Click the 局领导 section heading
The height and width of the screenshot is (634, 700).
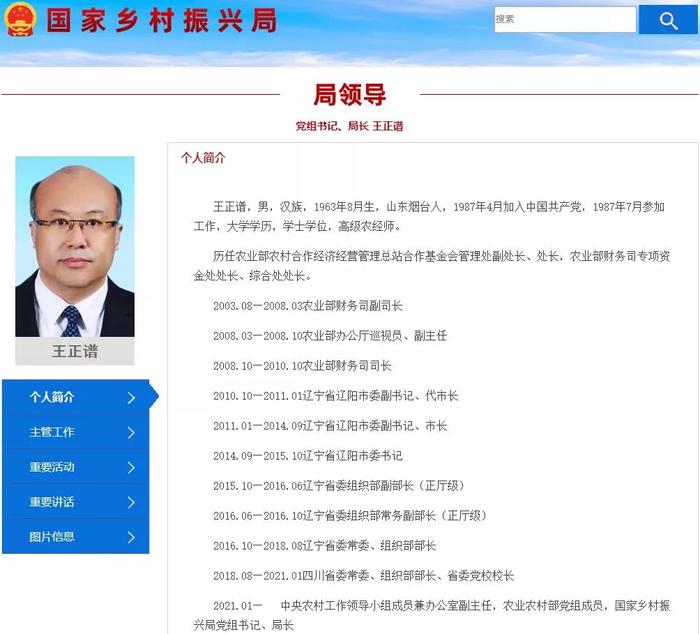pyautogui.click(x=350, y=95)
